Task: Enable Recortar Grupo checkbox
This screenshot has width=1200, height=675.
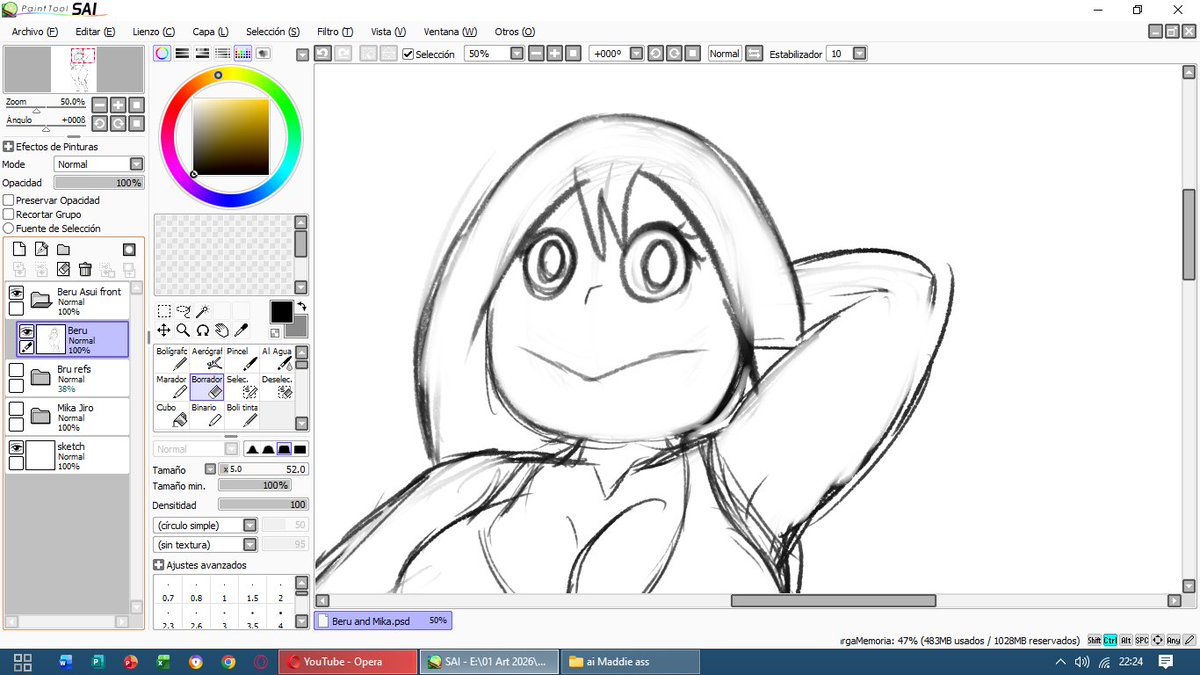Action: (9, 214)
